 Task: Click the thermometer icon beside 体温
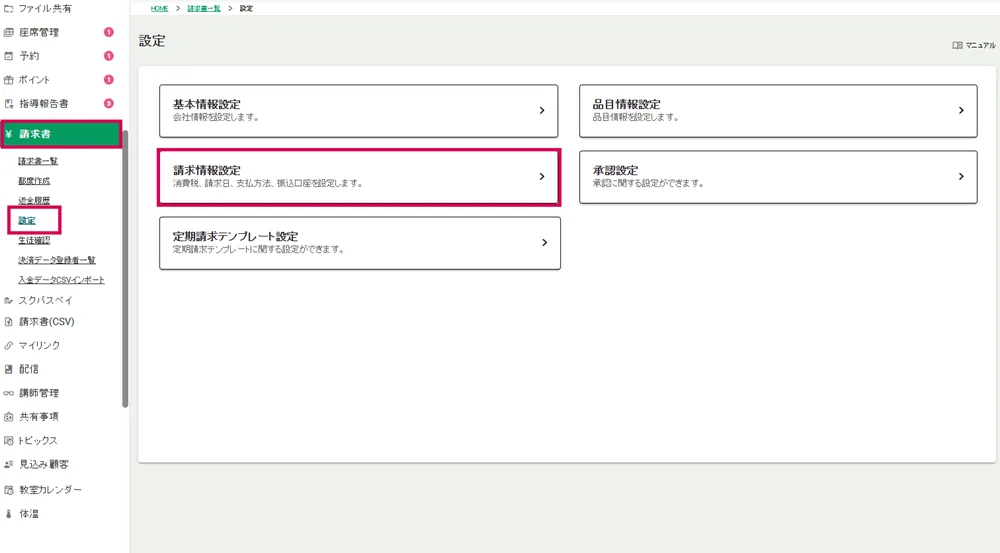pyautogui.click(x=9, y=514)
